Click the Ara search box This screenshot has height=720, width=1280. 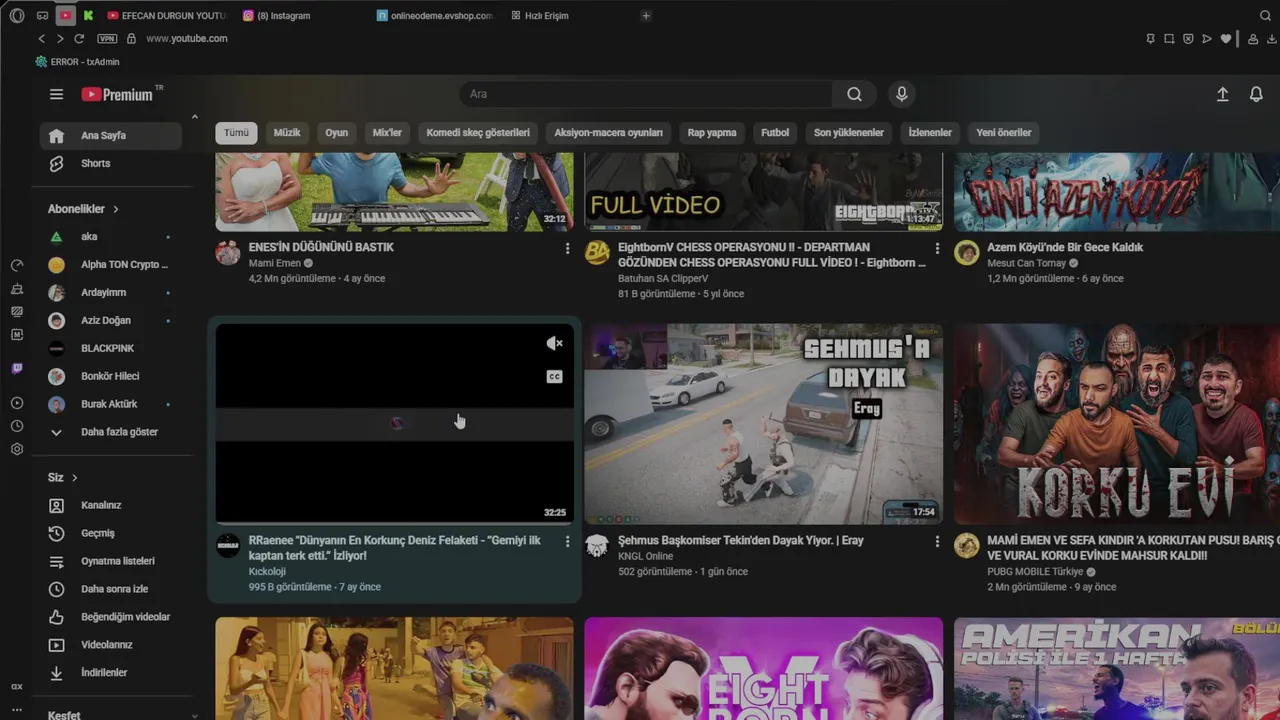646,94
